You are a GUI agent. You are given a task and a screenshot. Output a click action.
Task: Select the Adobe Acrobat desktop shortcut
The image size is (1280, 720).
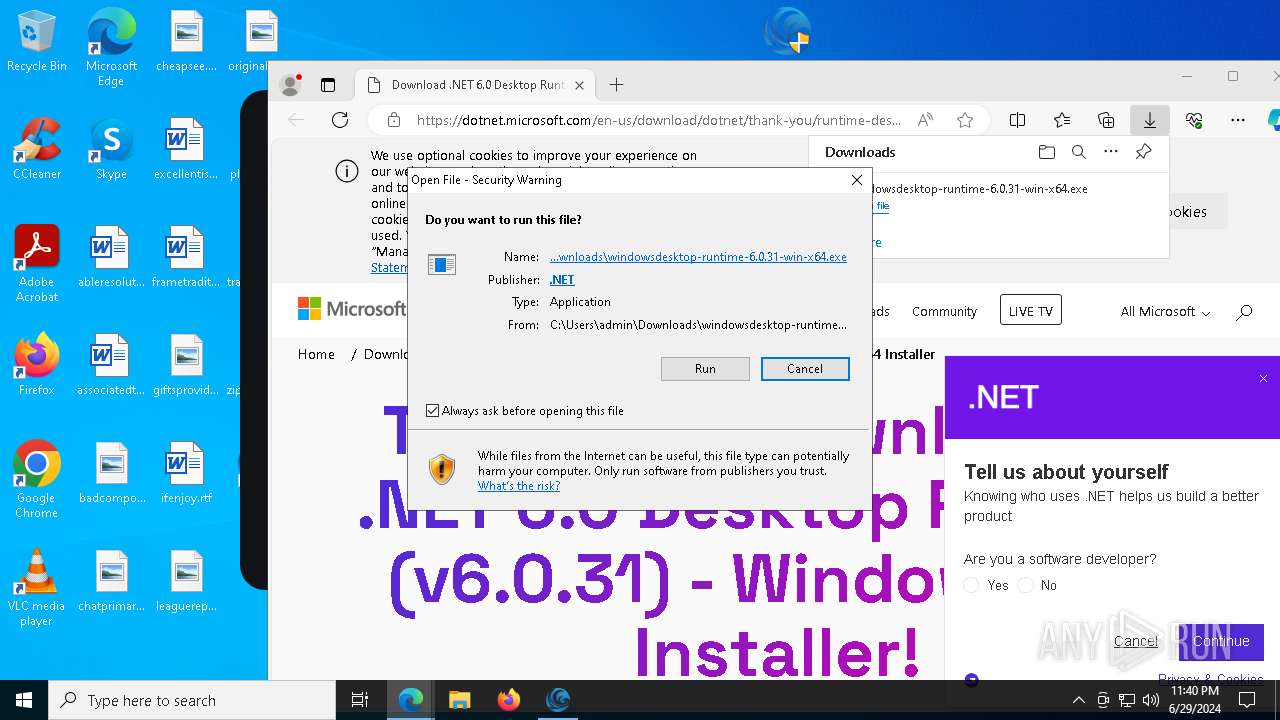[x=37, y=264]
